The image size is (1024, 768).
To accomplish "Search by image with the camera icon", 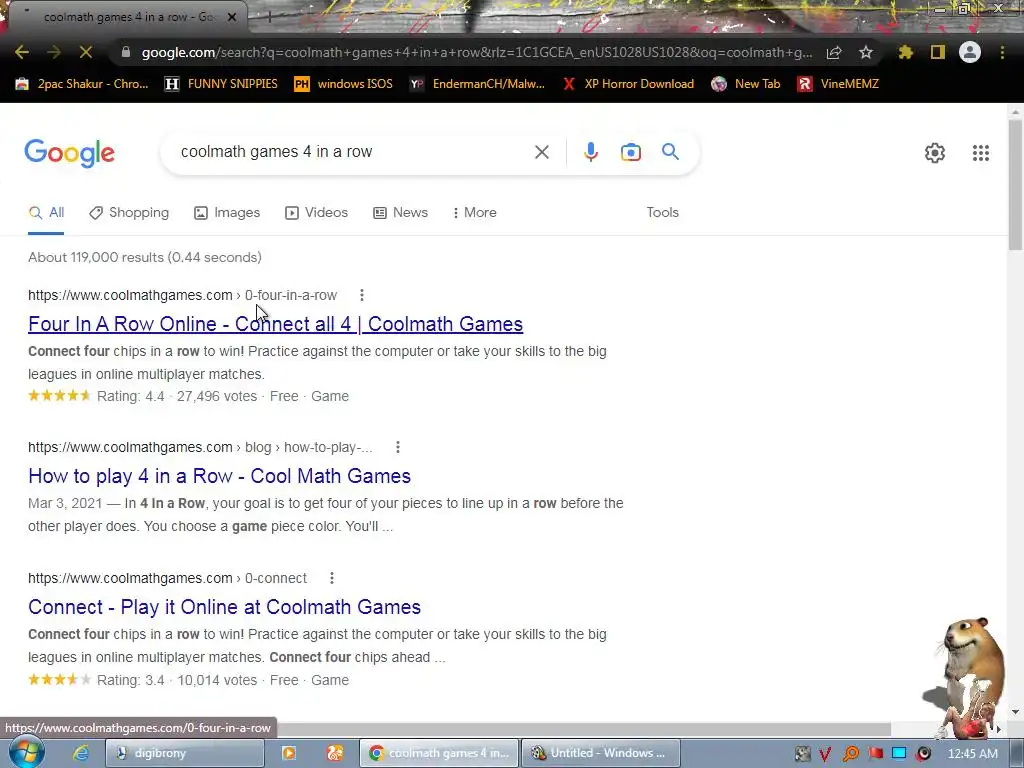I will point(631,152).
